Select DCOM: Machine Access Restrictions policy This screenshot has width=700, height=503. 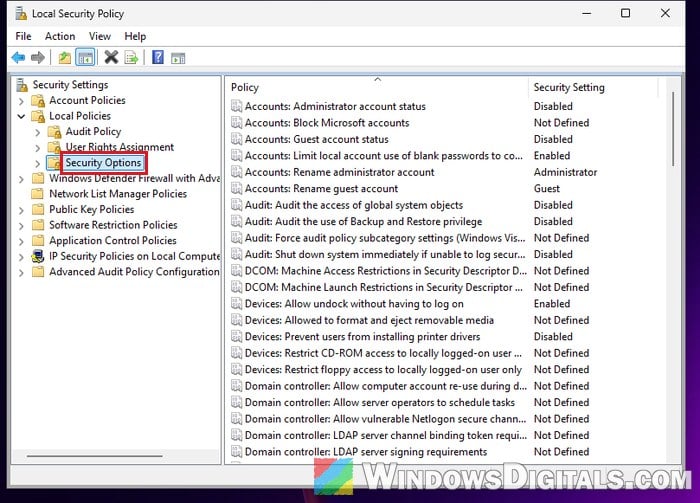tap(386, 271)
